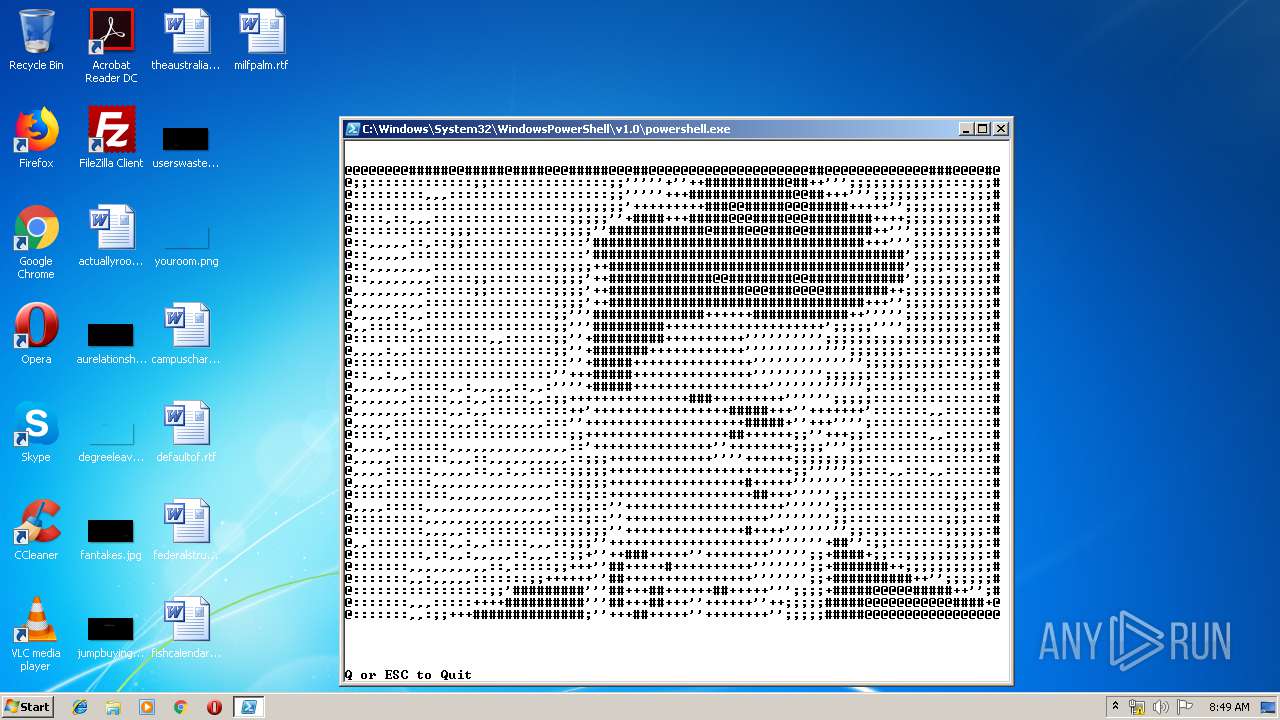This screenshot has width=1280, height=720.
Task: Select the actuallyroo… Word document
Action: click(111, 236)
